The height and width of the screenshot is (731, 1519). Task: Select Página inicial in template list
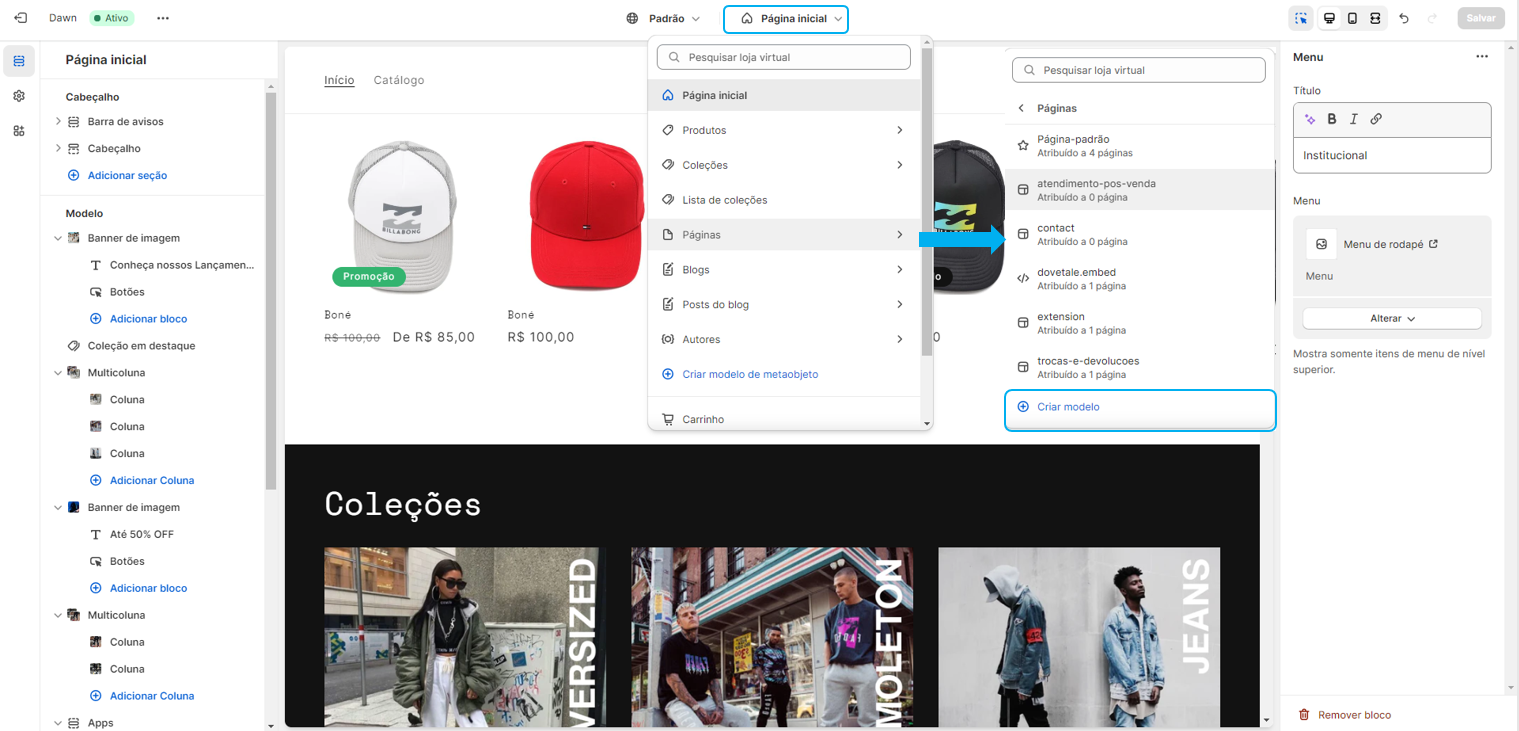click(x=784, y=95)
